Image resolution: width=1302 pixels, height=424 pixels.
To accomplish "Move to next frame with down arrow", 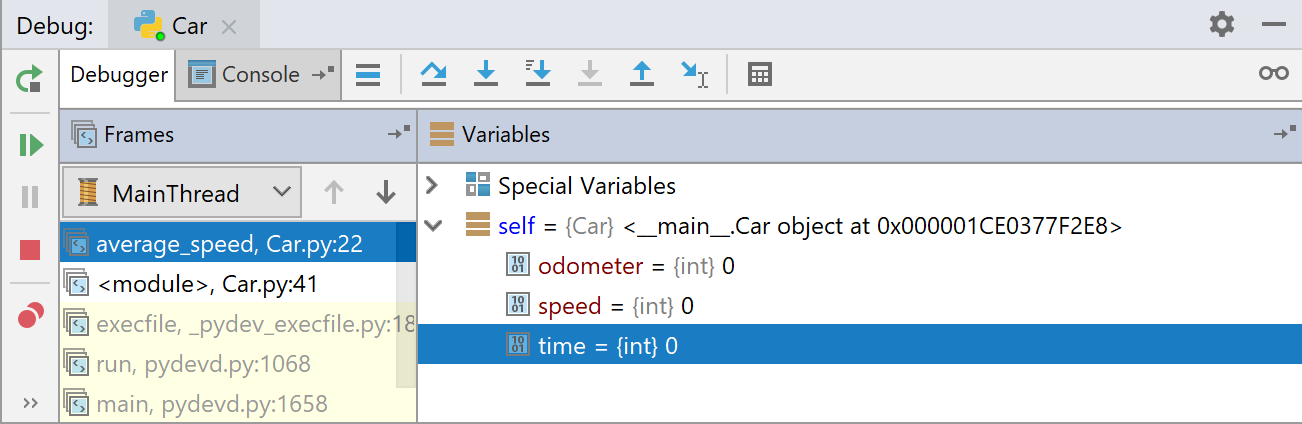I will click(x=385, y=193).
